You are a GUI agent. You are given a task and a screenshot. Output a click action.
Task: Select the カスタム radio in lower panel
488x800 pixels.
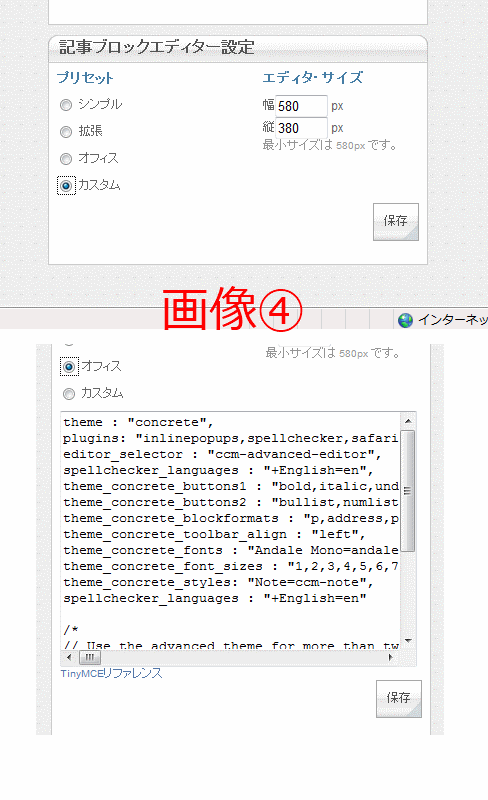click(x=69, y=394)
